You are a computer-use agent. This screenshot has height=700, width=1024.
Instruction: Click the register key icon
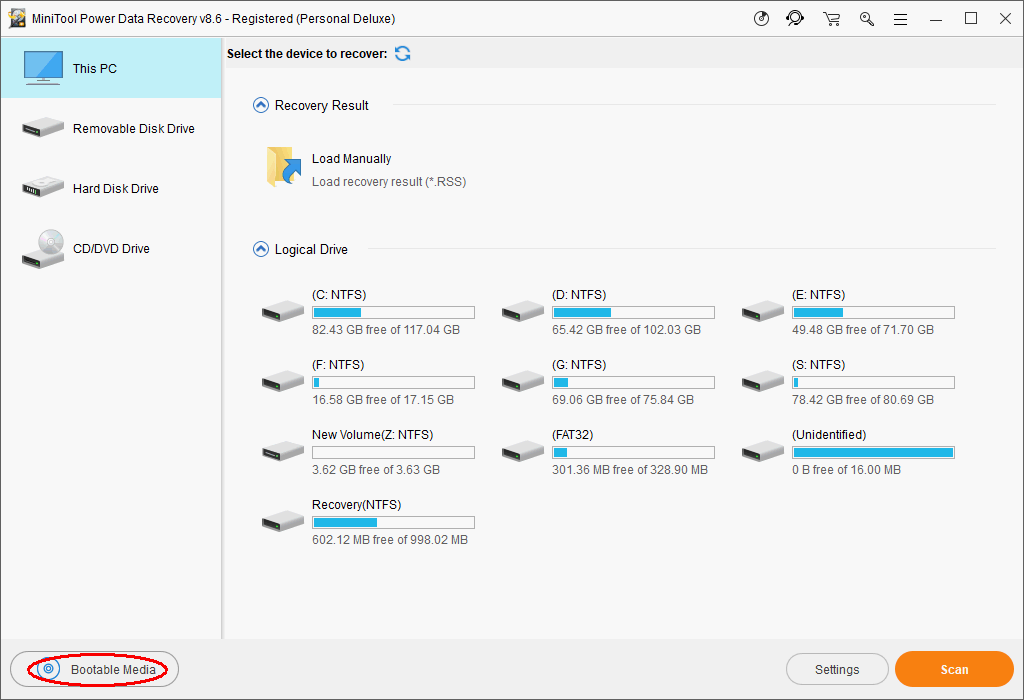867,19
